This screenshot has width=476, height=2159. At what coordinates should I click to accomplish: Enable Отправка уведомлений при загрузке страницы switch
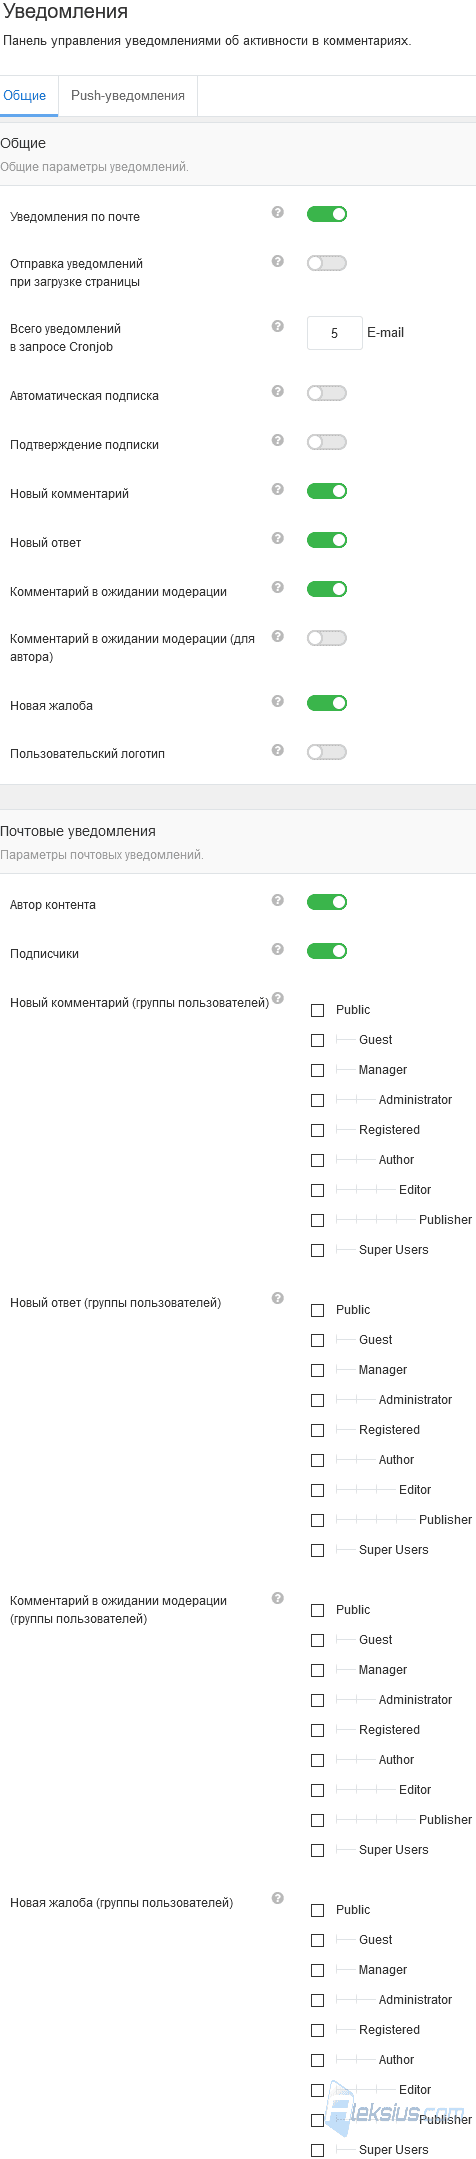327,263
